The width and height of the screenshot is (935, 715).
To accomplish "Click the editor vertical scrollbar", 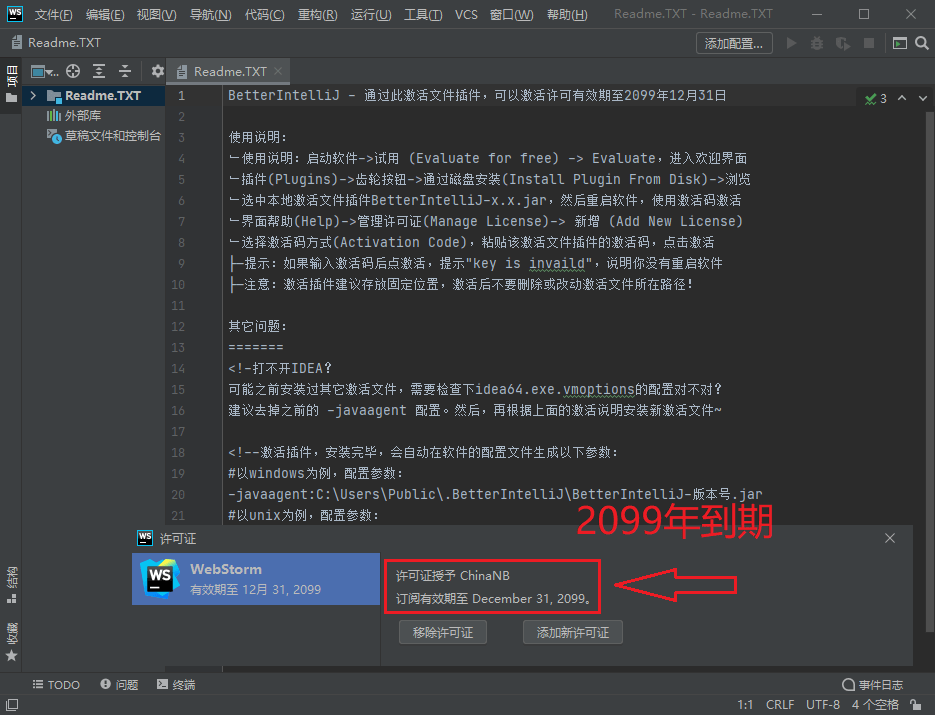I will coord(930,370).
